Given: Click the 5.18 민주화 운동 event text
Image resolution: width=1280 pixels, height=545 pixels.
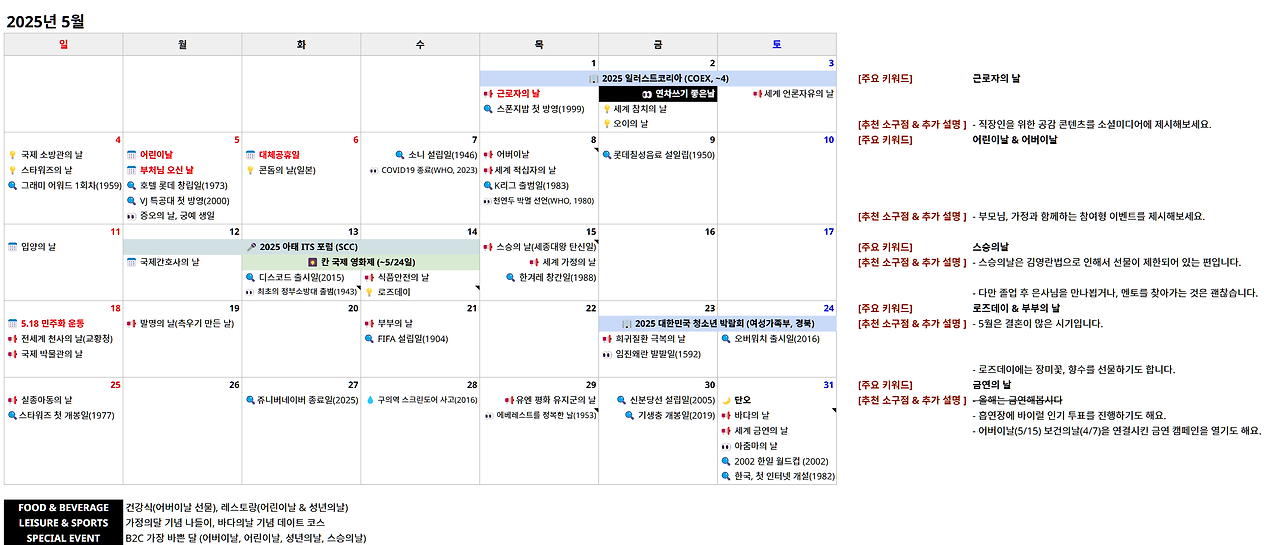Looking at the screenshot, I should [52, 323].
